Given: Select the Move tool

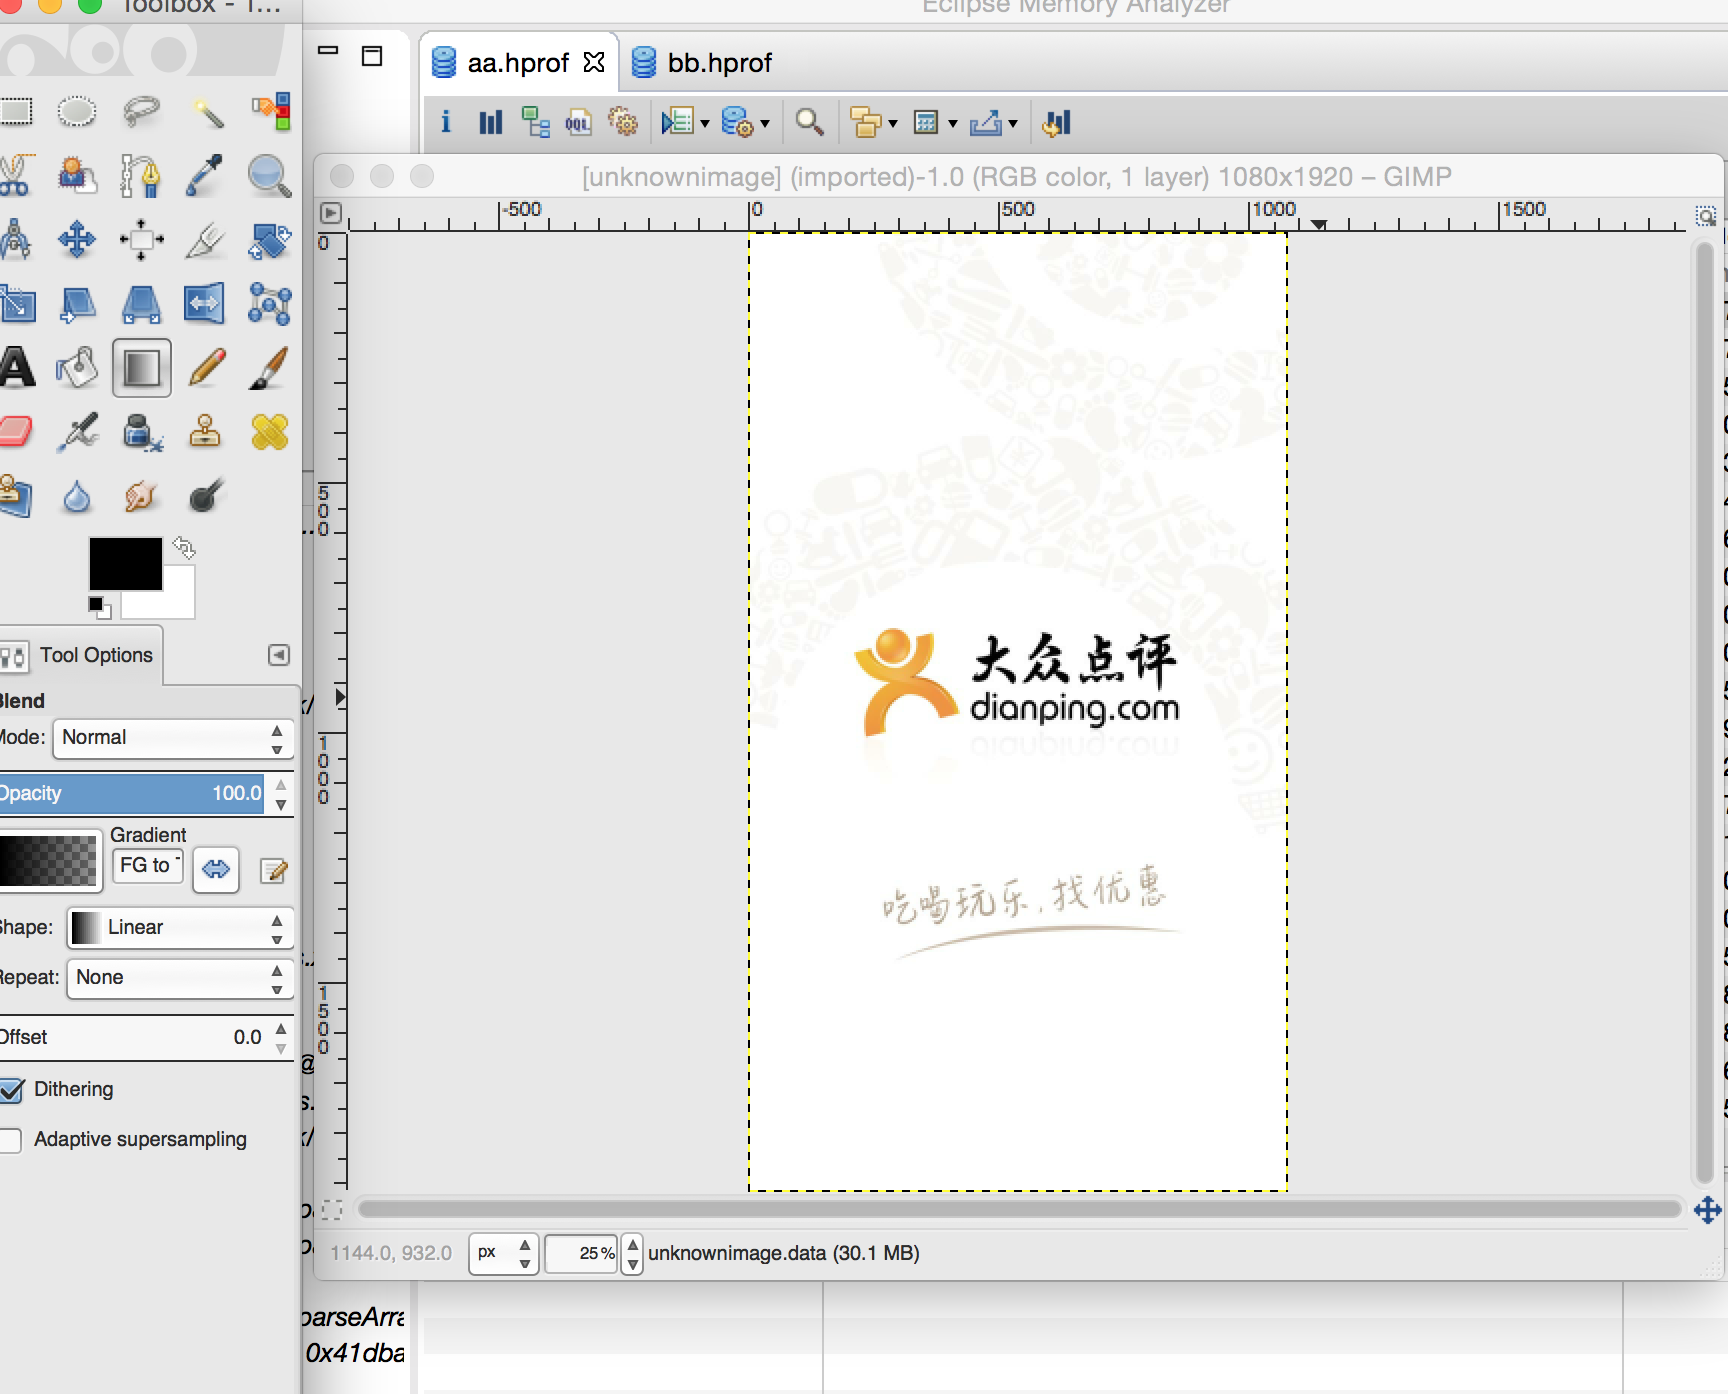Looking at the screenshot, I should [77, 239].
